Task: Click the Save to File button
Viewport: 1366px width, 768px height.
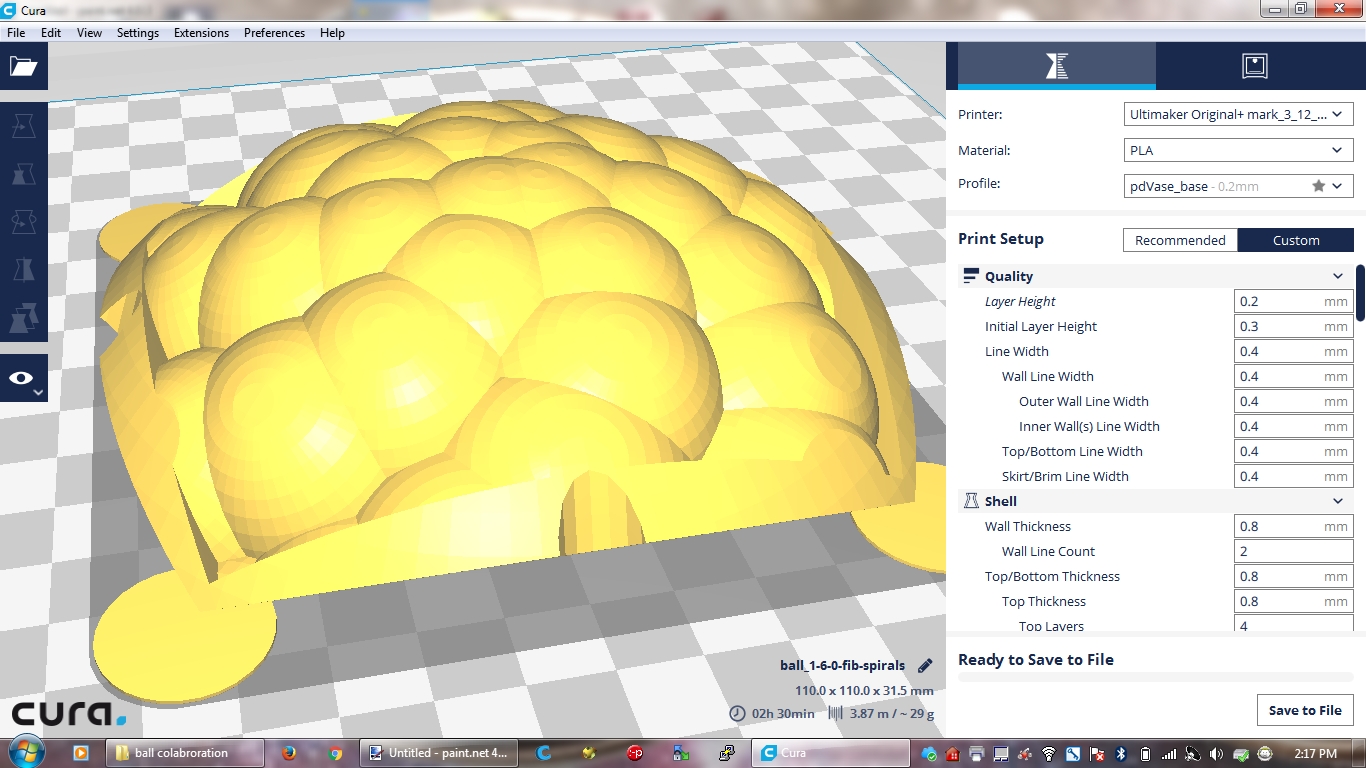Action: 1304,710
